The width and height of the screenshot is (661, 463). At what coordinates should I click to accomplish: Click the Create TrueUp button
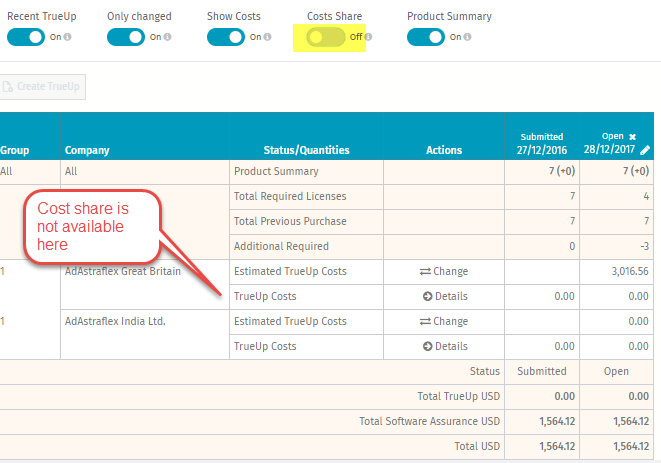[x=41, y=87]
